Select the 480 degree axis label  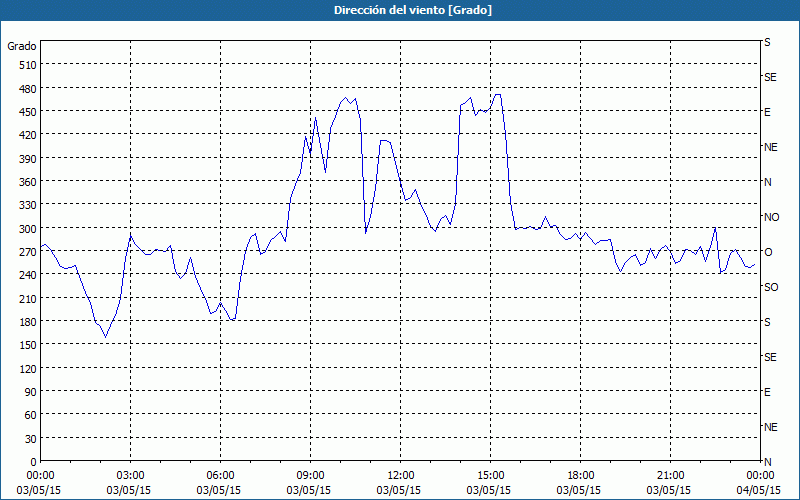(28, 89)
